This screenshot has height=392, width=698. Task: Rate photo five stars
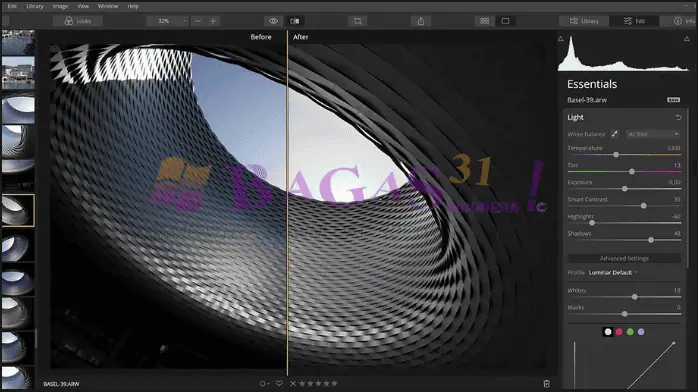pos(334,383)
